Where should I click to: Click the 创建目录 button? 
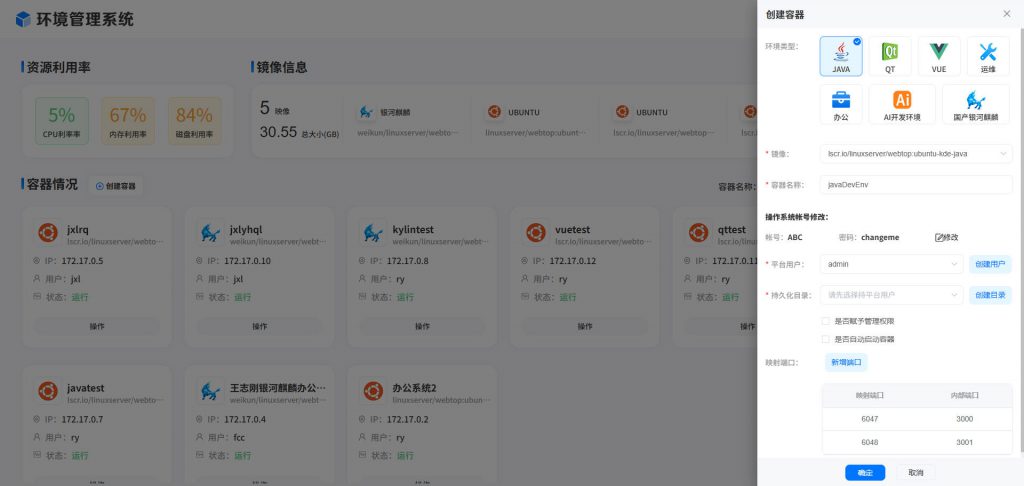coord(989,295)
